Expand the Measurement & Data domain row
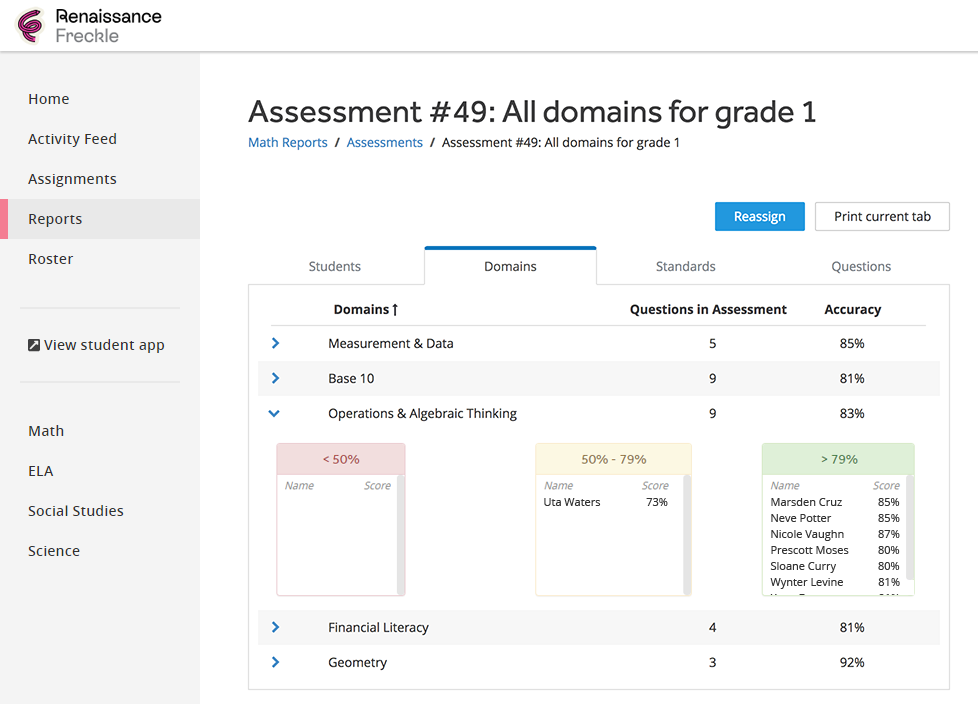Screen dimensions: 978x704 [275, 343]
